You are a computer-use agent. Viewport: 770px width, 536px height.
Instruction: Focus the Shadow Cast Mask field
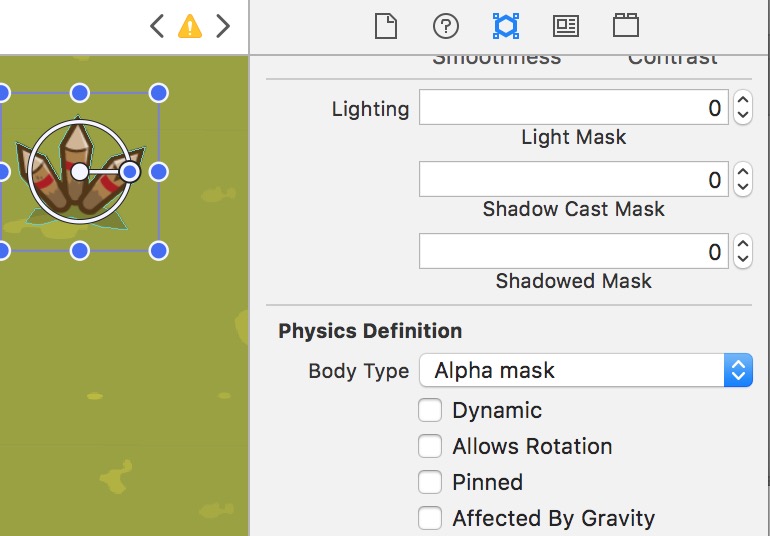(x=574, y=180)
